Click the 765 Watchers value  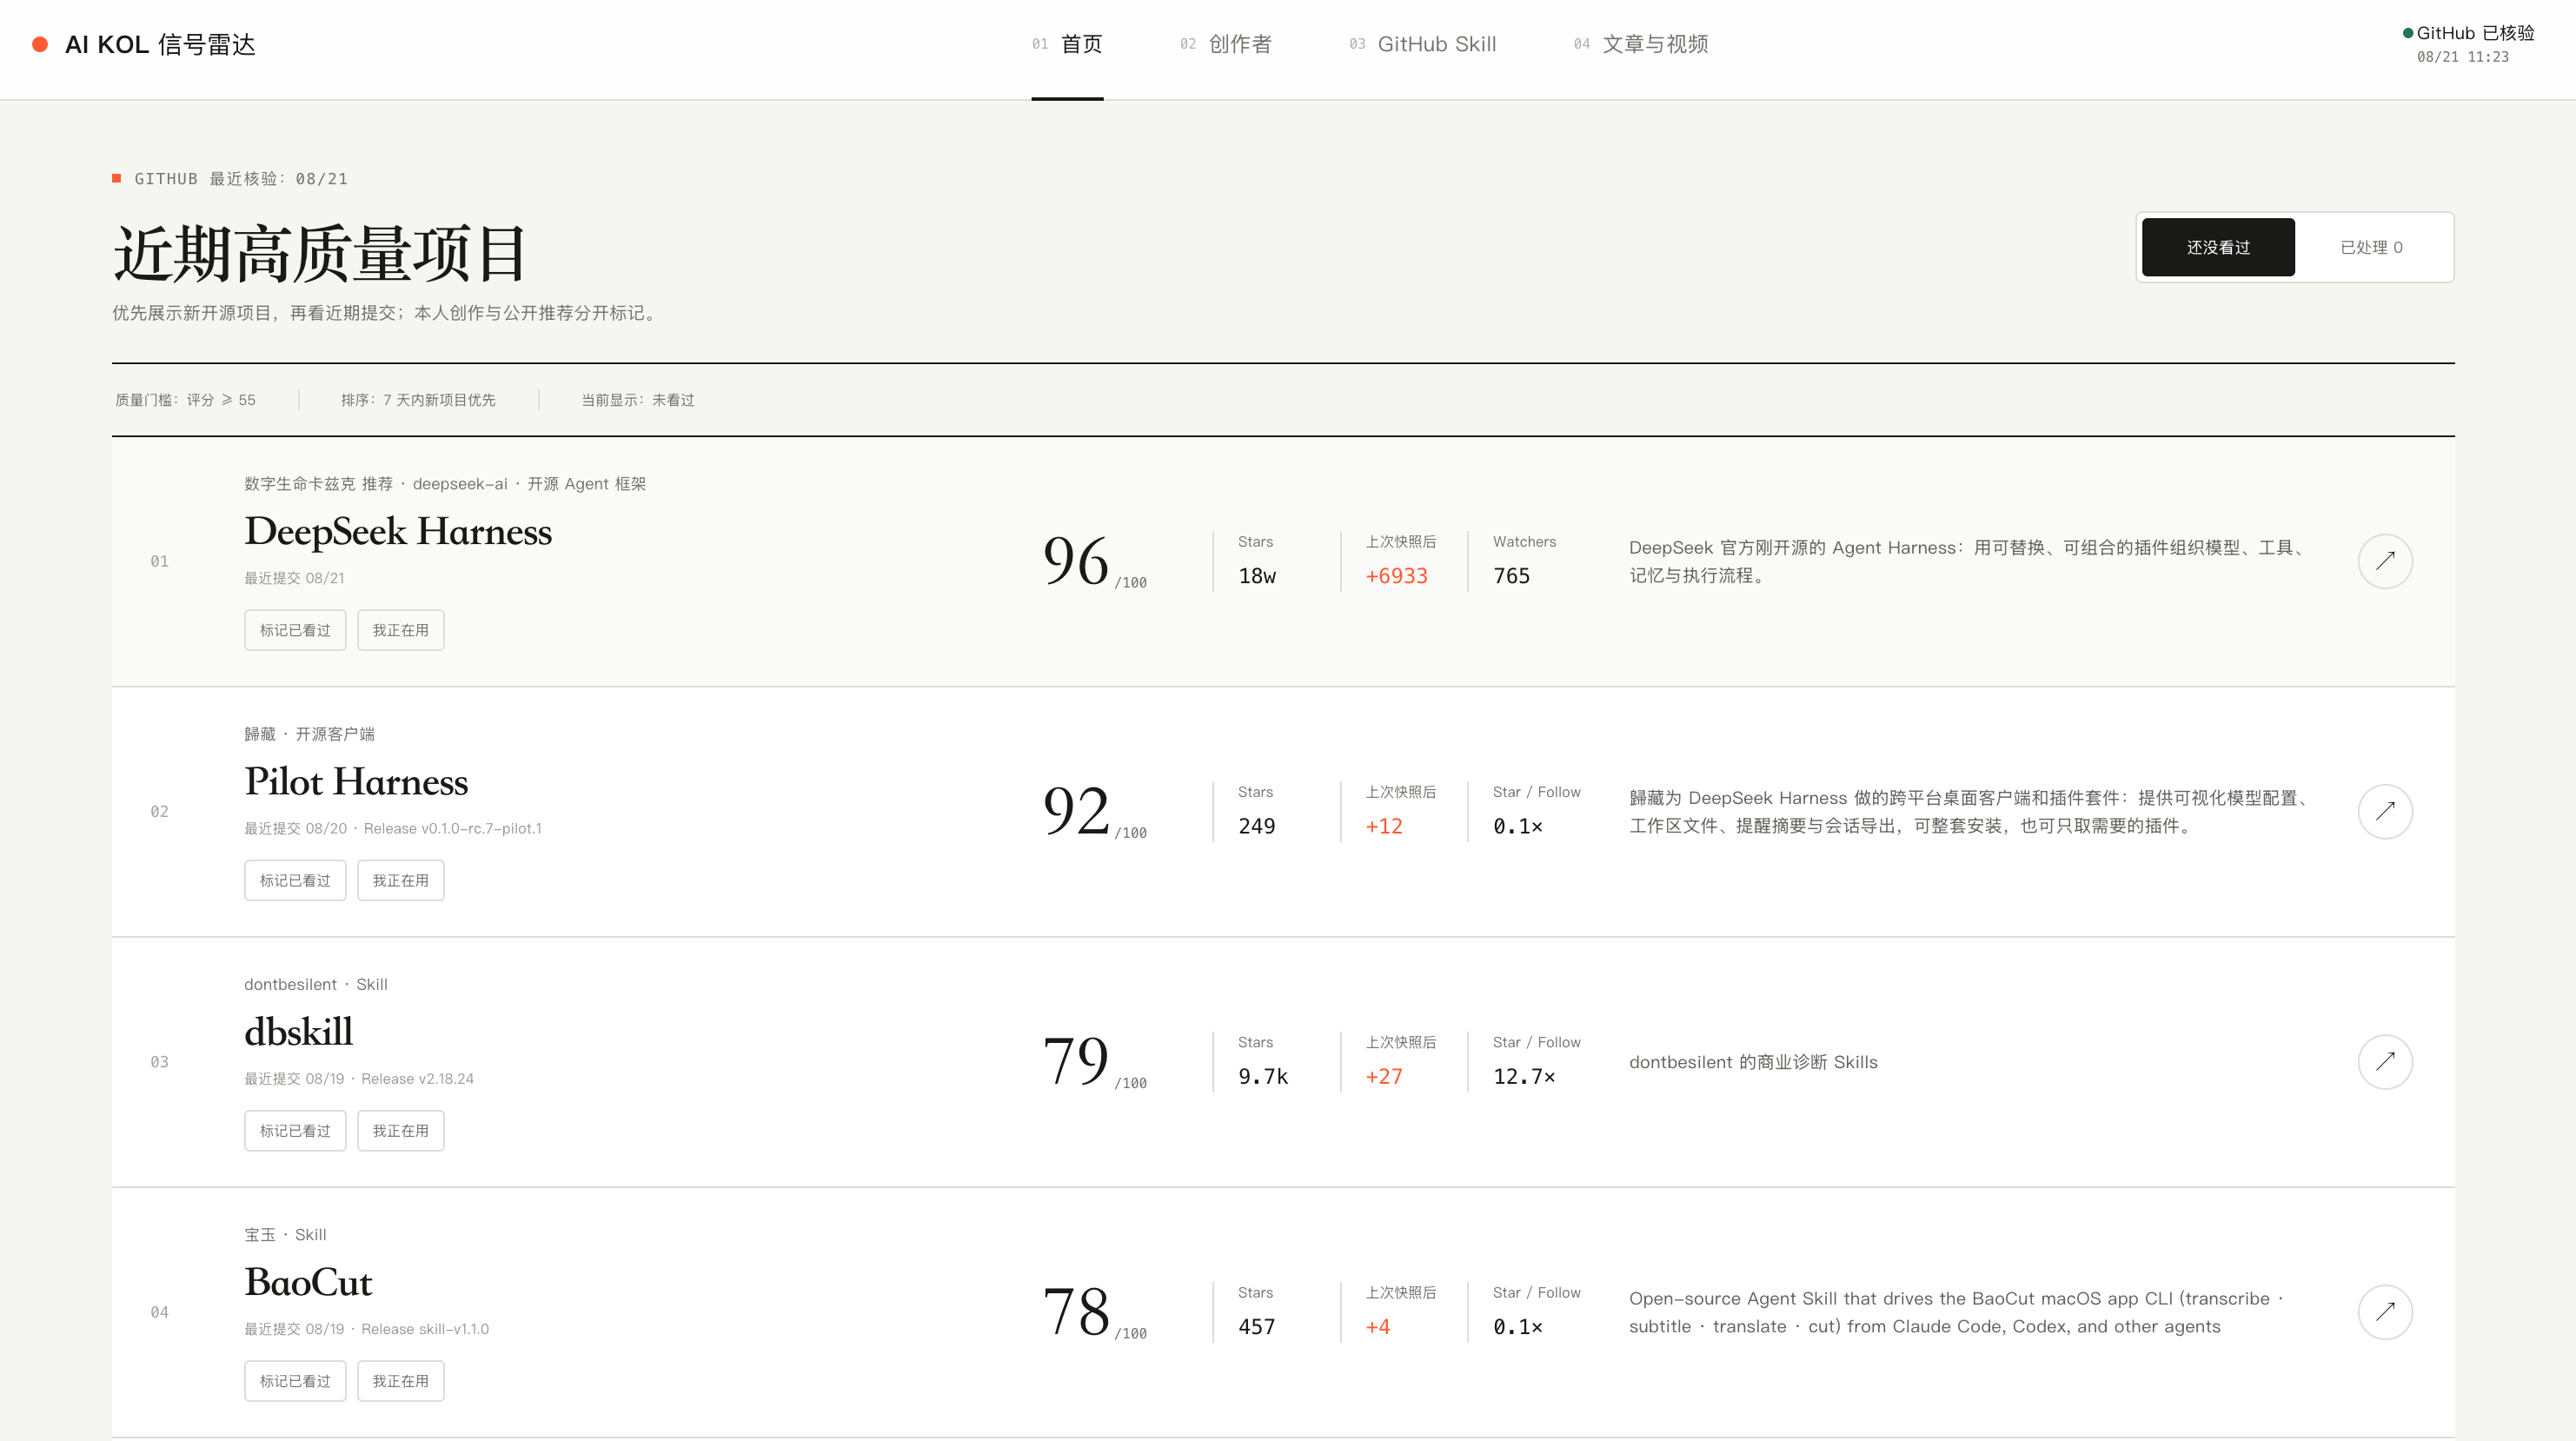point(1512,576)
